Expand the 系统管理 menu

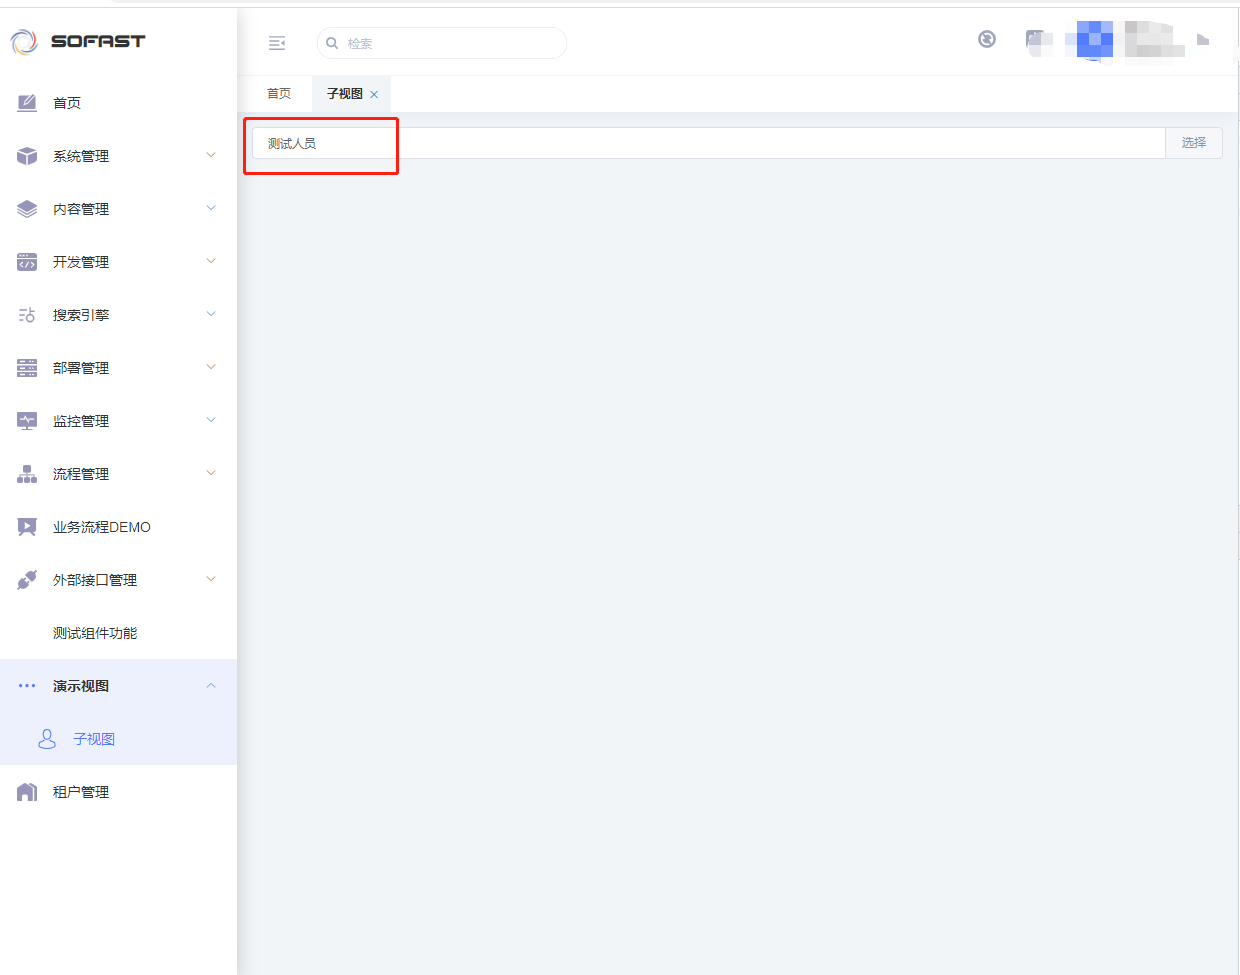(x=81, y=156)
